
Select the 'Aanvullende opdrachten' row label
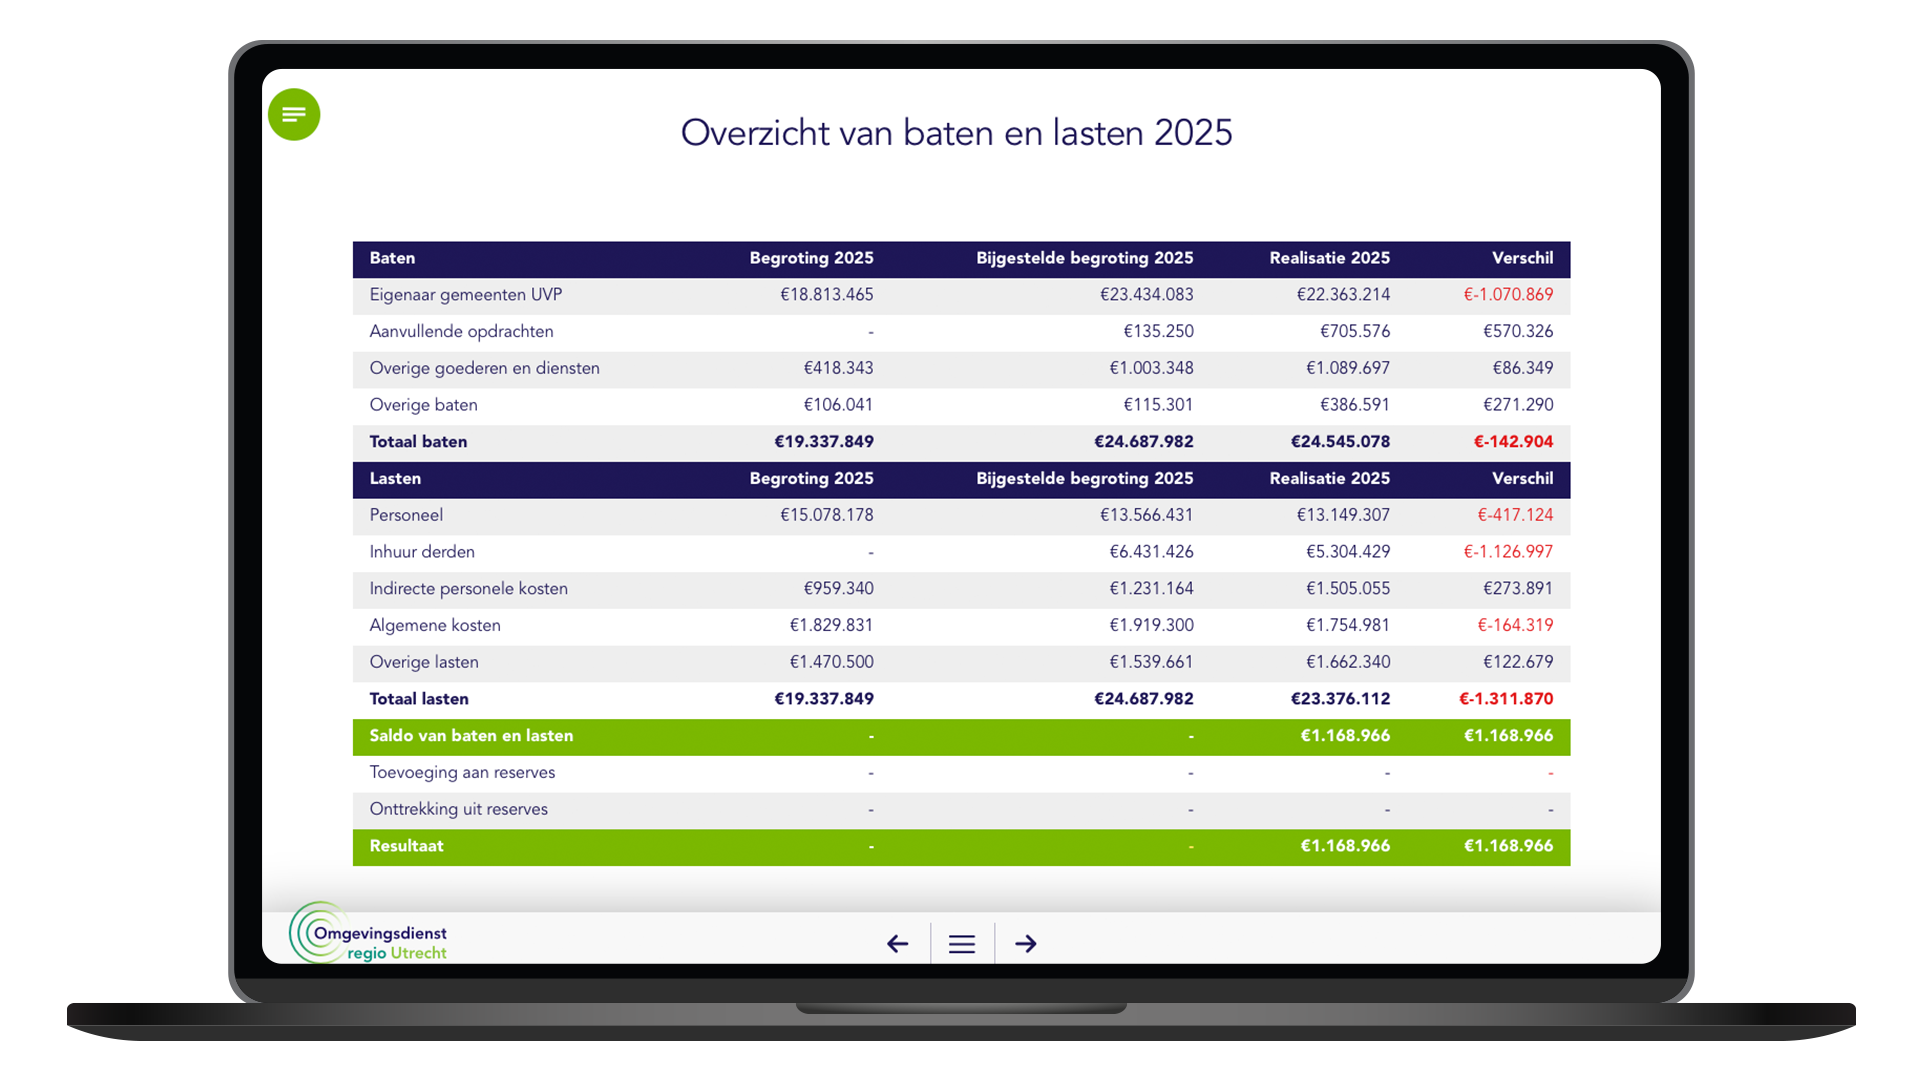pos(461,332)
